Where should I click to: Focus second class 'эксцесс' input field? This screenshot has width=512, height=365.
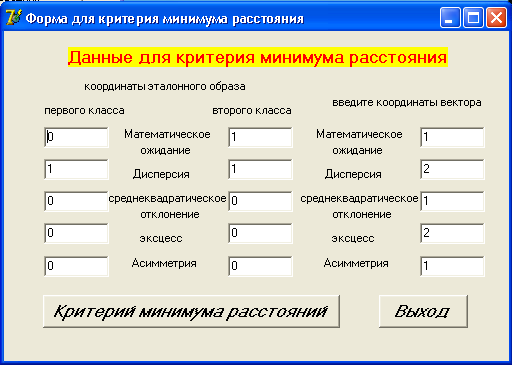(260, 233)
